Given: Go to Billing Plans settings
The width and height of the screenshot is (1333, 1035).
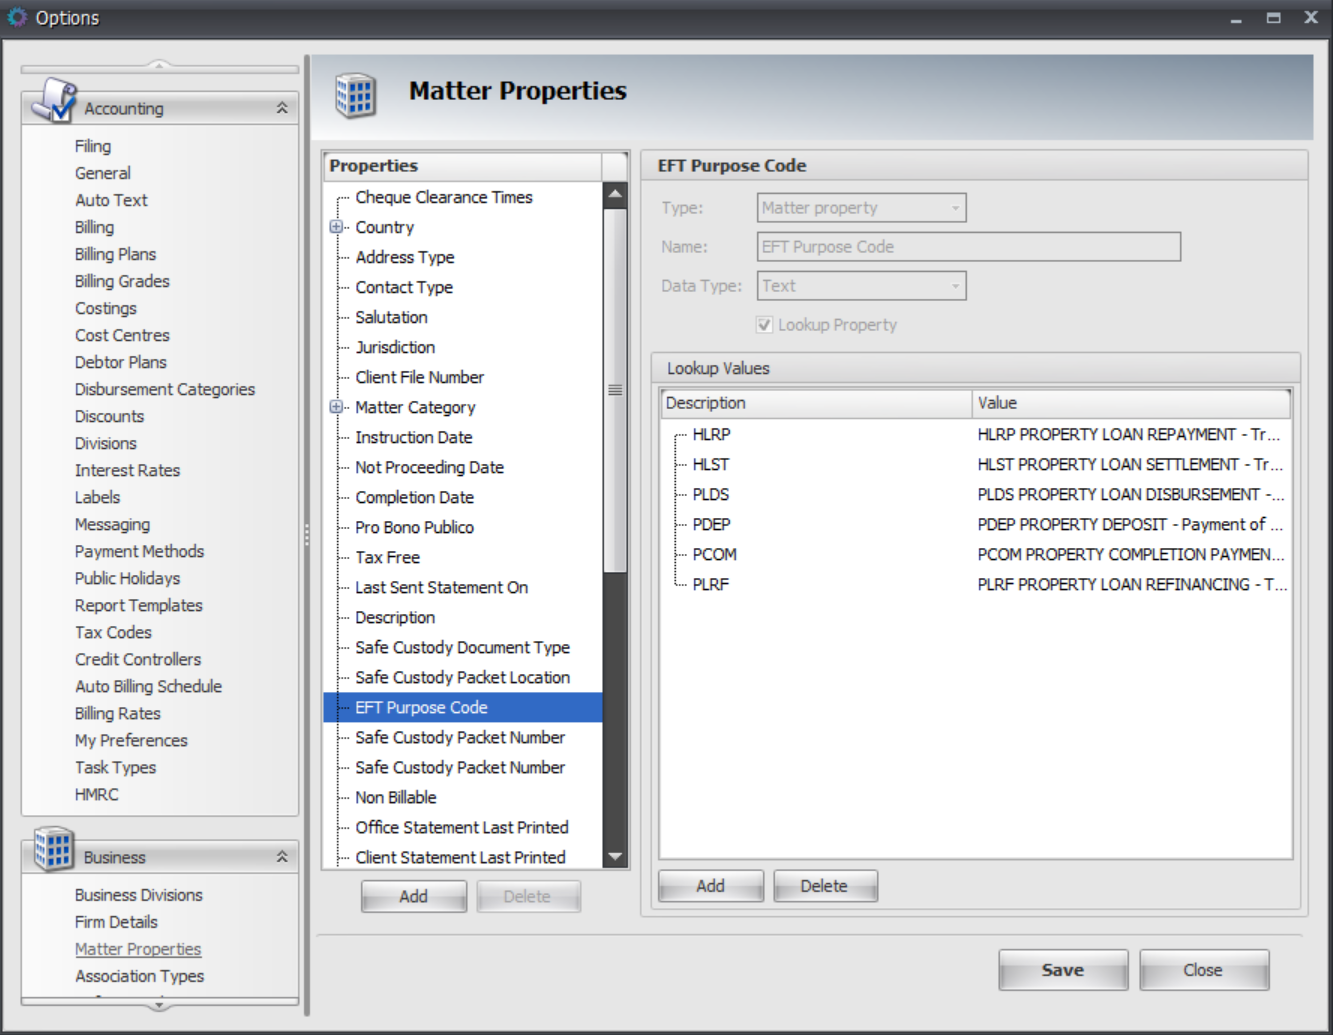Looking at the screenshot, I should [x=115, y=254].
